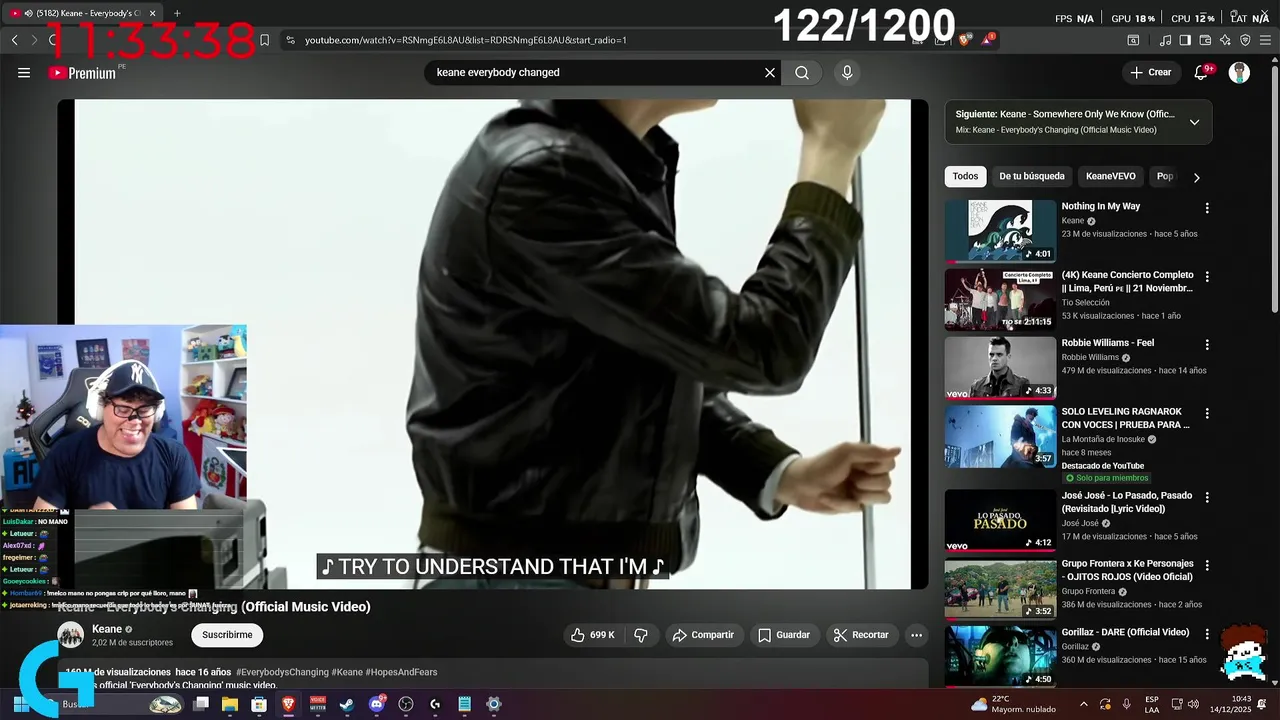Open options menu for Gorillaz - DARE
The image size is (1280, 720).
point(1207,634)
